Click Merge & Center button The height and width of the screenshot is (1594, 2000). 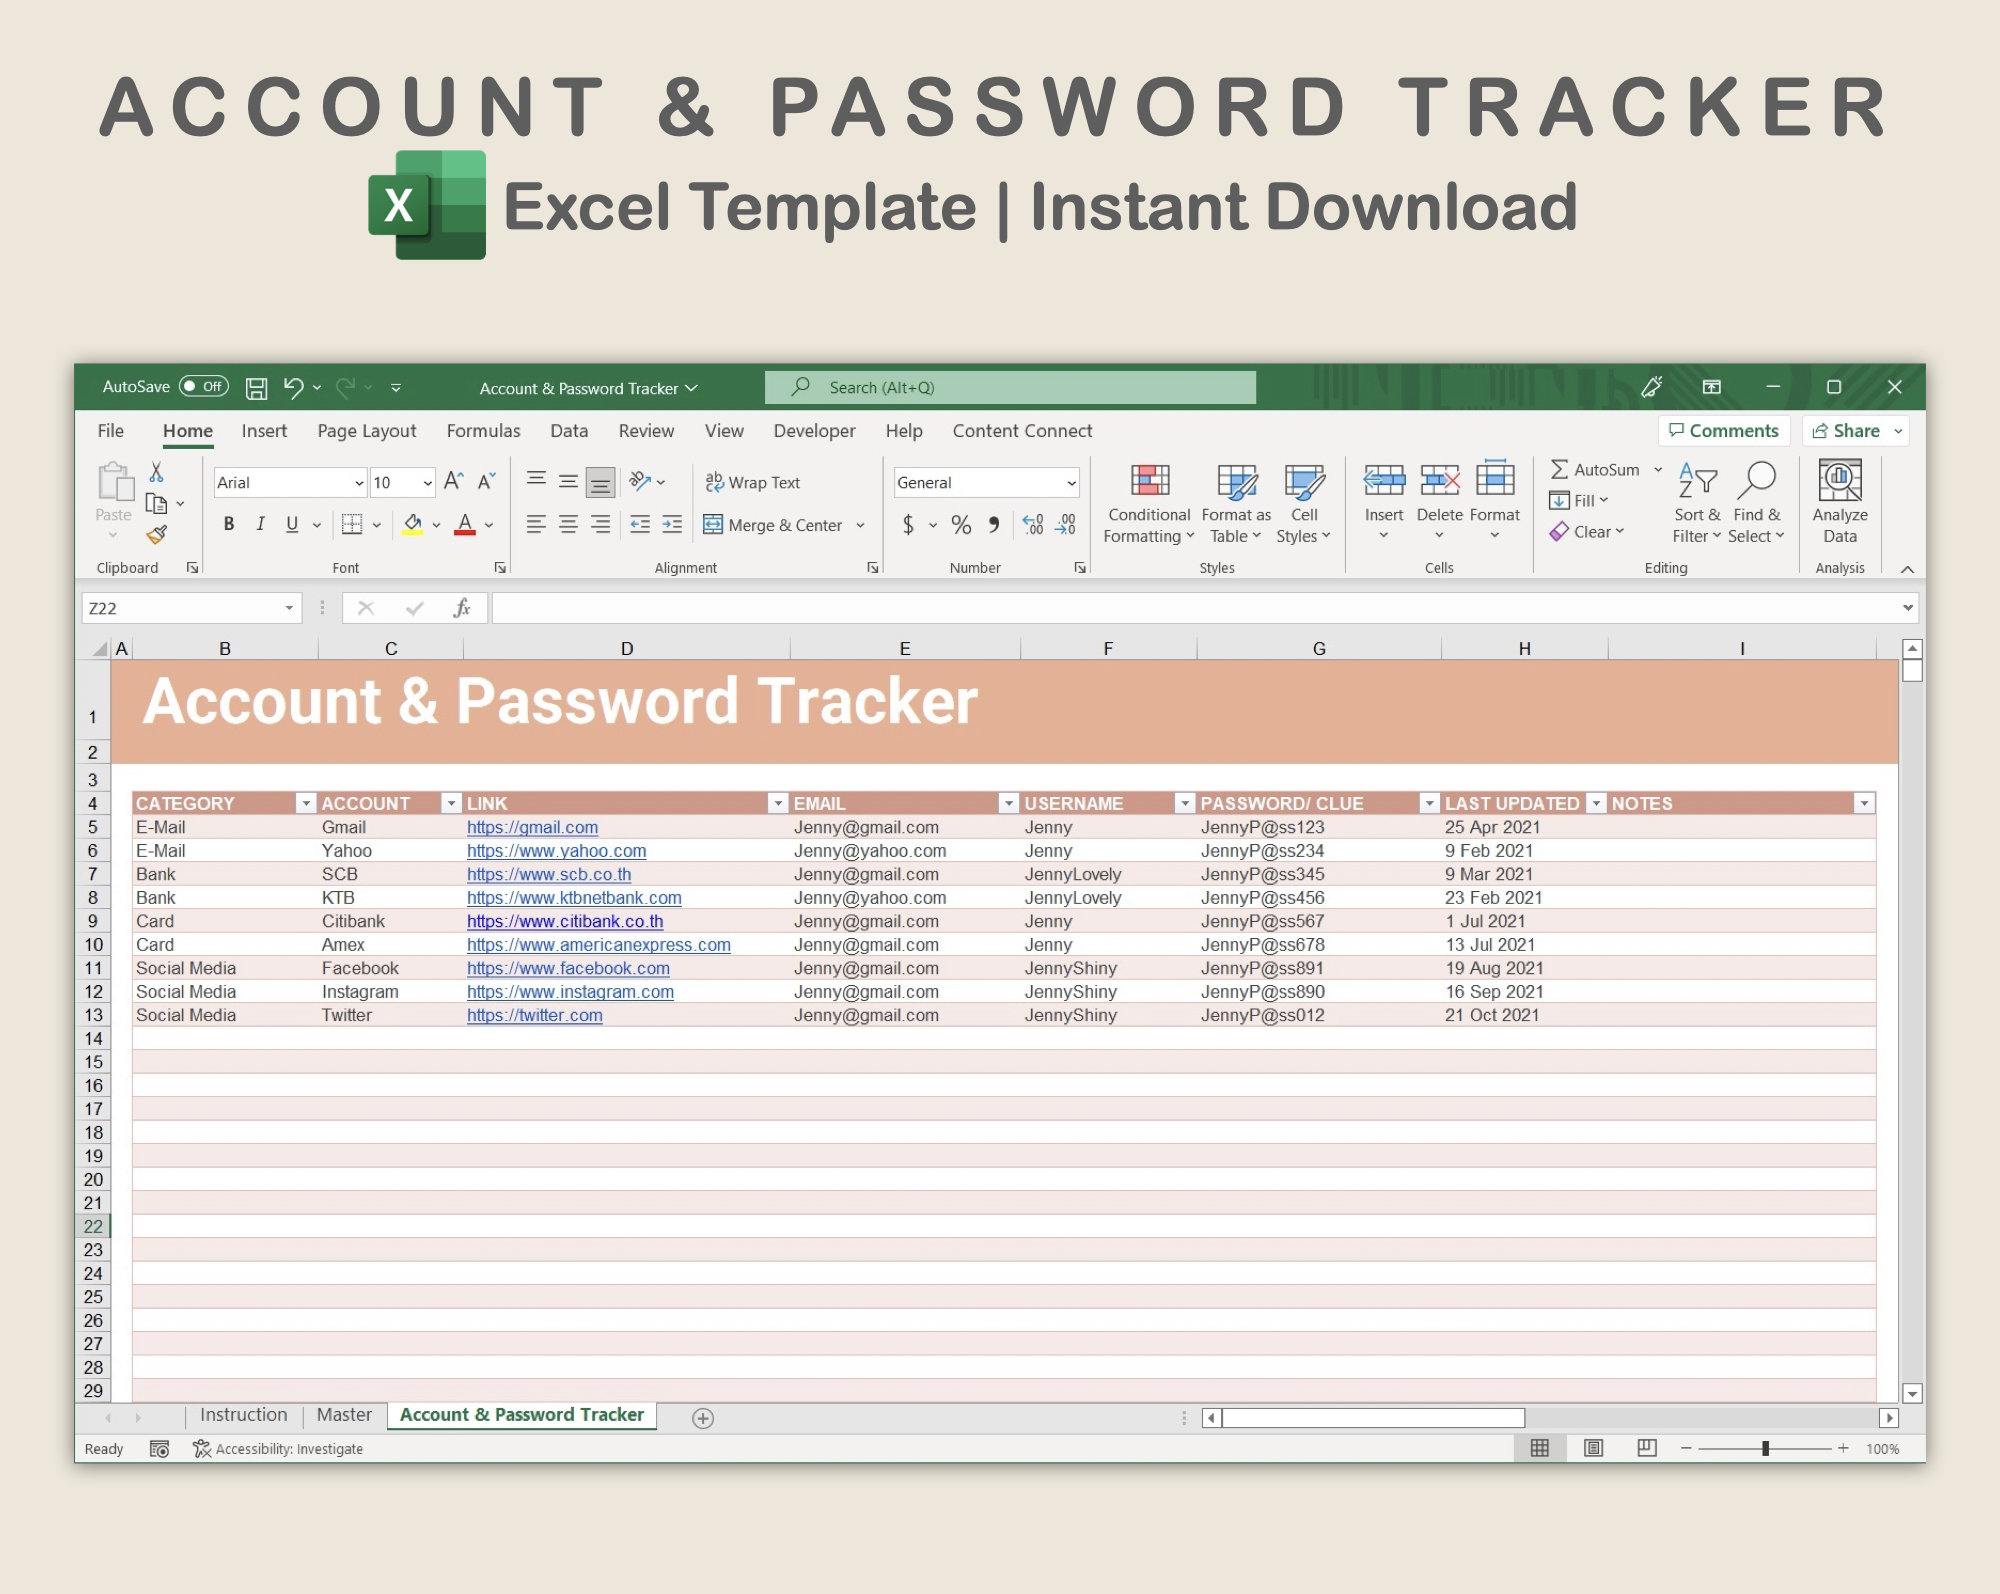[774, 525]
